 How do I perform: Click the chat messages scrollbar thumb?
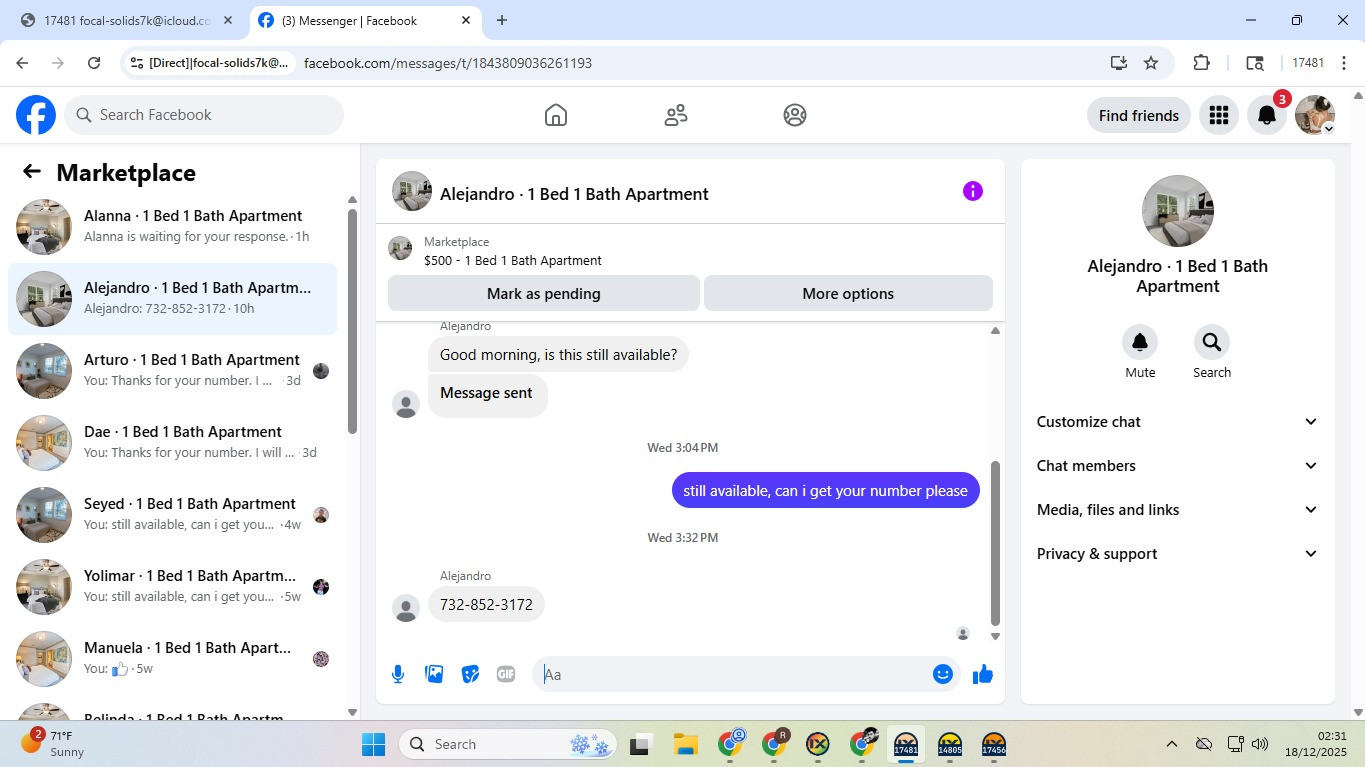click(x=995, y=543)
